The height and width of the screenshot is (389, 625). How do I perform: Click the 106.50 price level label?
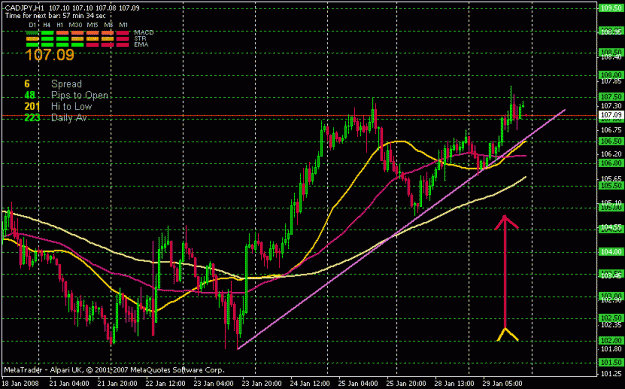tap(611, 141)
